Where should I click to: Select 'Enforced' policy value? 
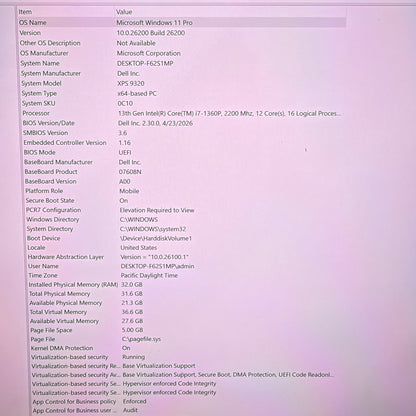tap(135, 401)
